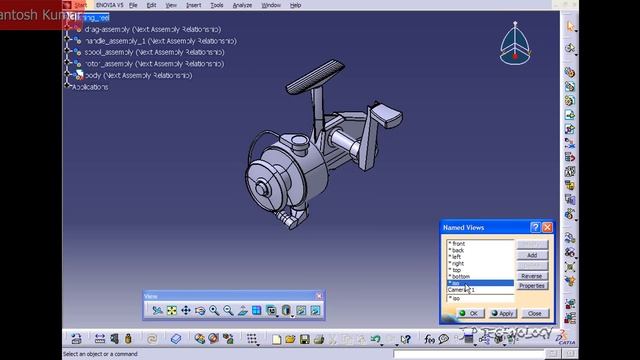
Task: Select '* bottom' in the named views list
Action: (x=480, y=276)
